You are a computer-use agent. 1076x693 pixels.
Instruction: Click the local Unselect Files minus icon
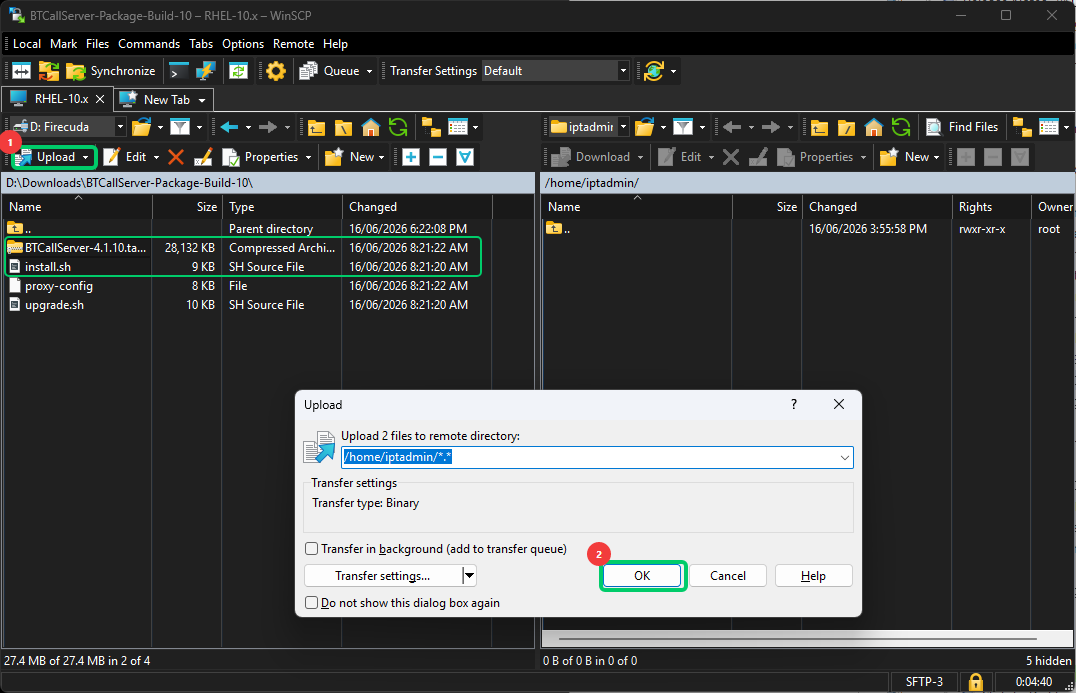point(438,157)
